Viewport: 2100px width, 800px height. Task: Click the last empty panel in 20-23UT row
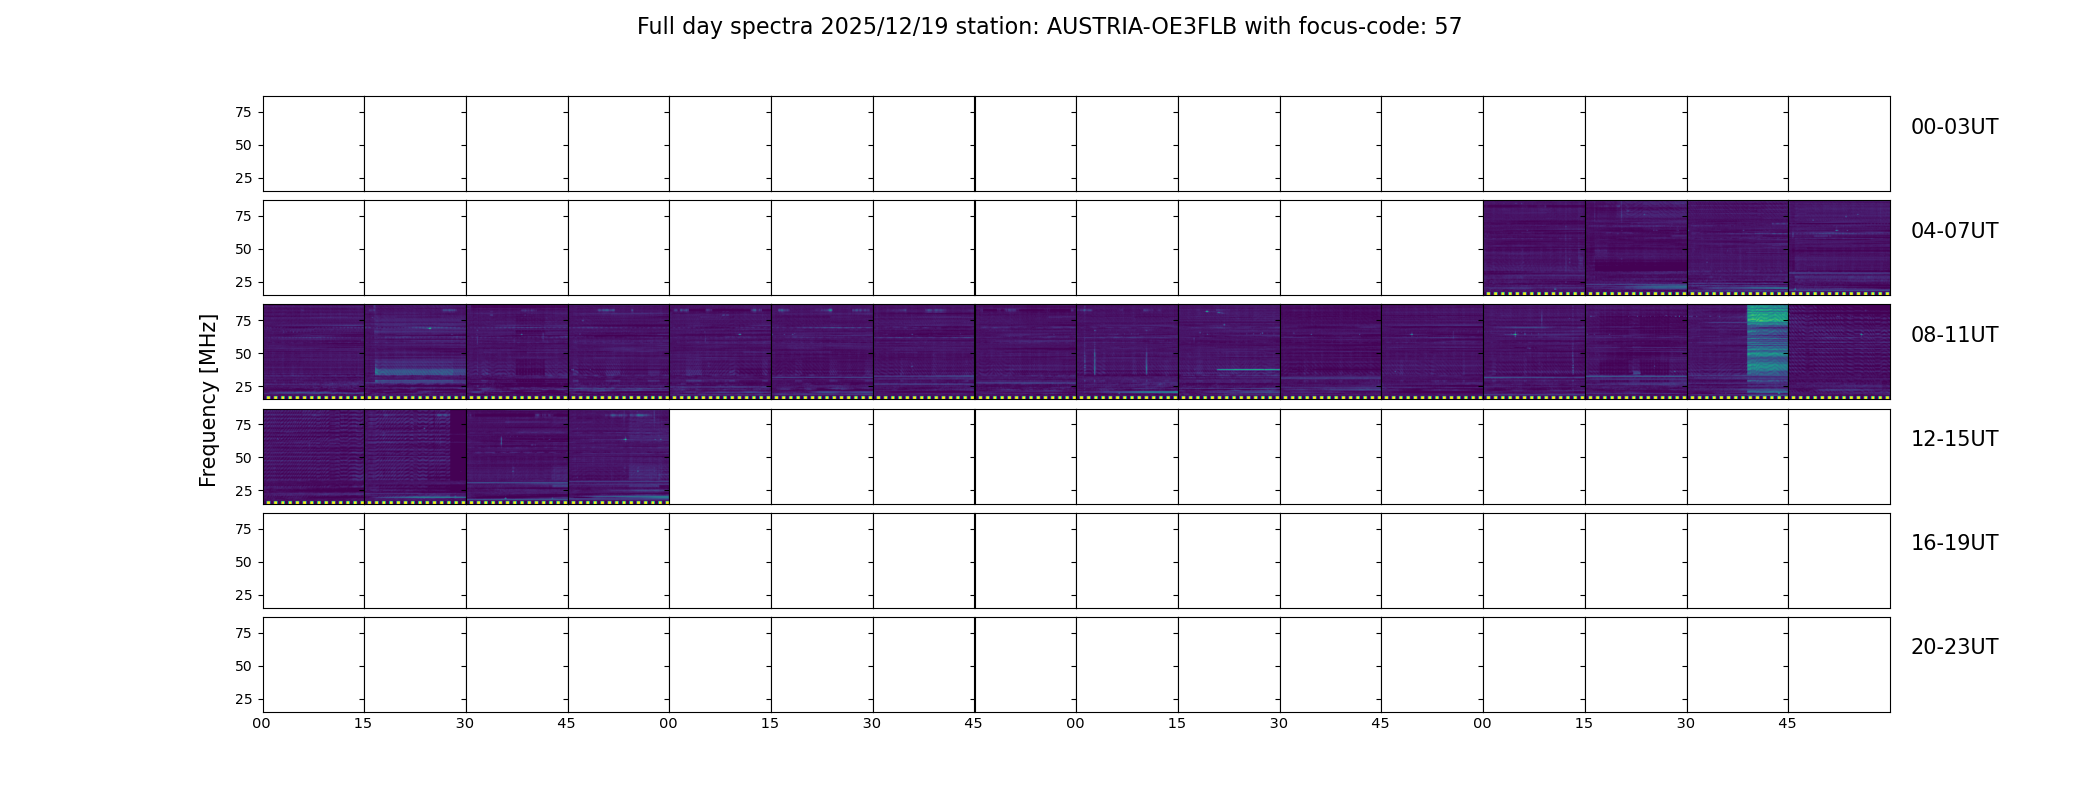click(1839, 665)
